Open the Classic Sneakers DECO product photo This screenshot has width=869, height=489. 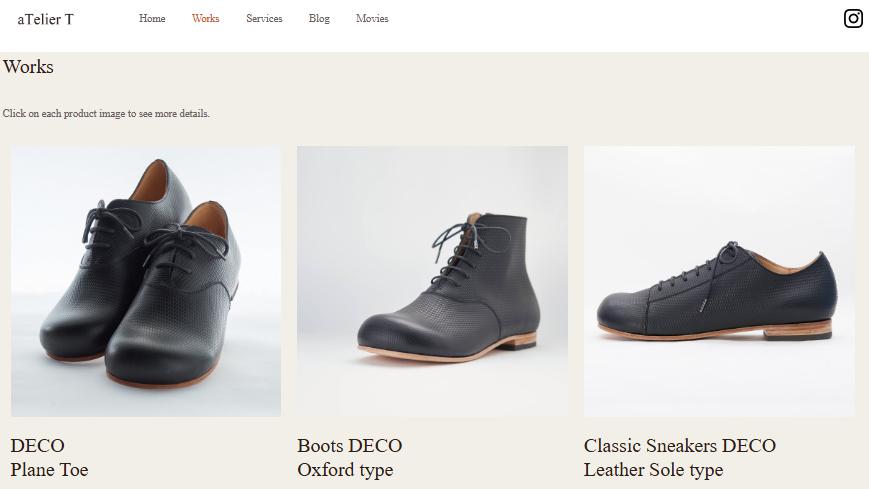coord(719,281)
